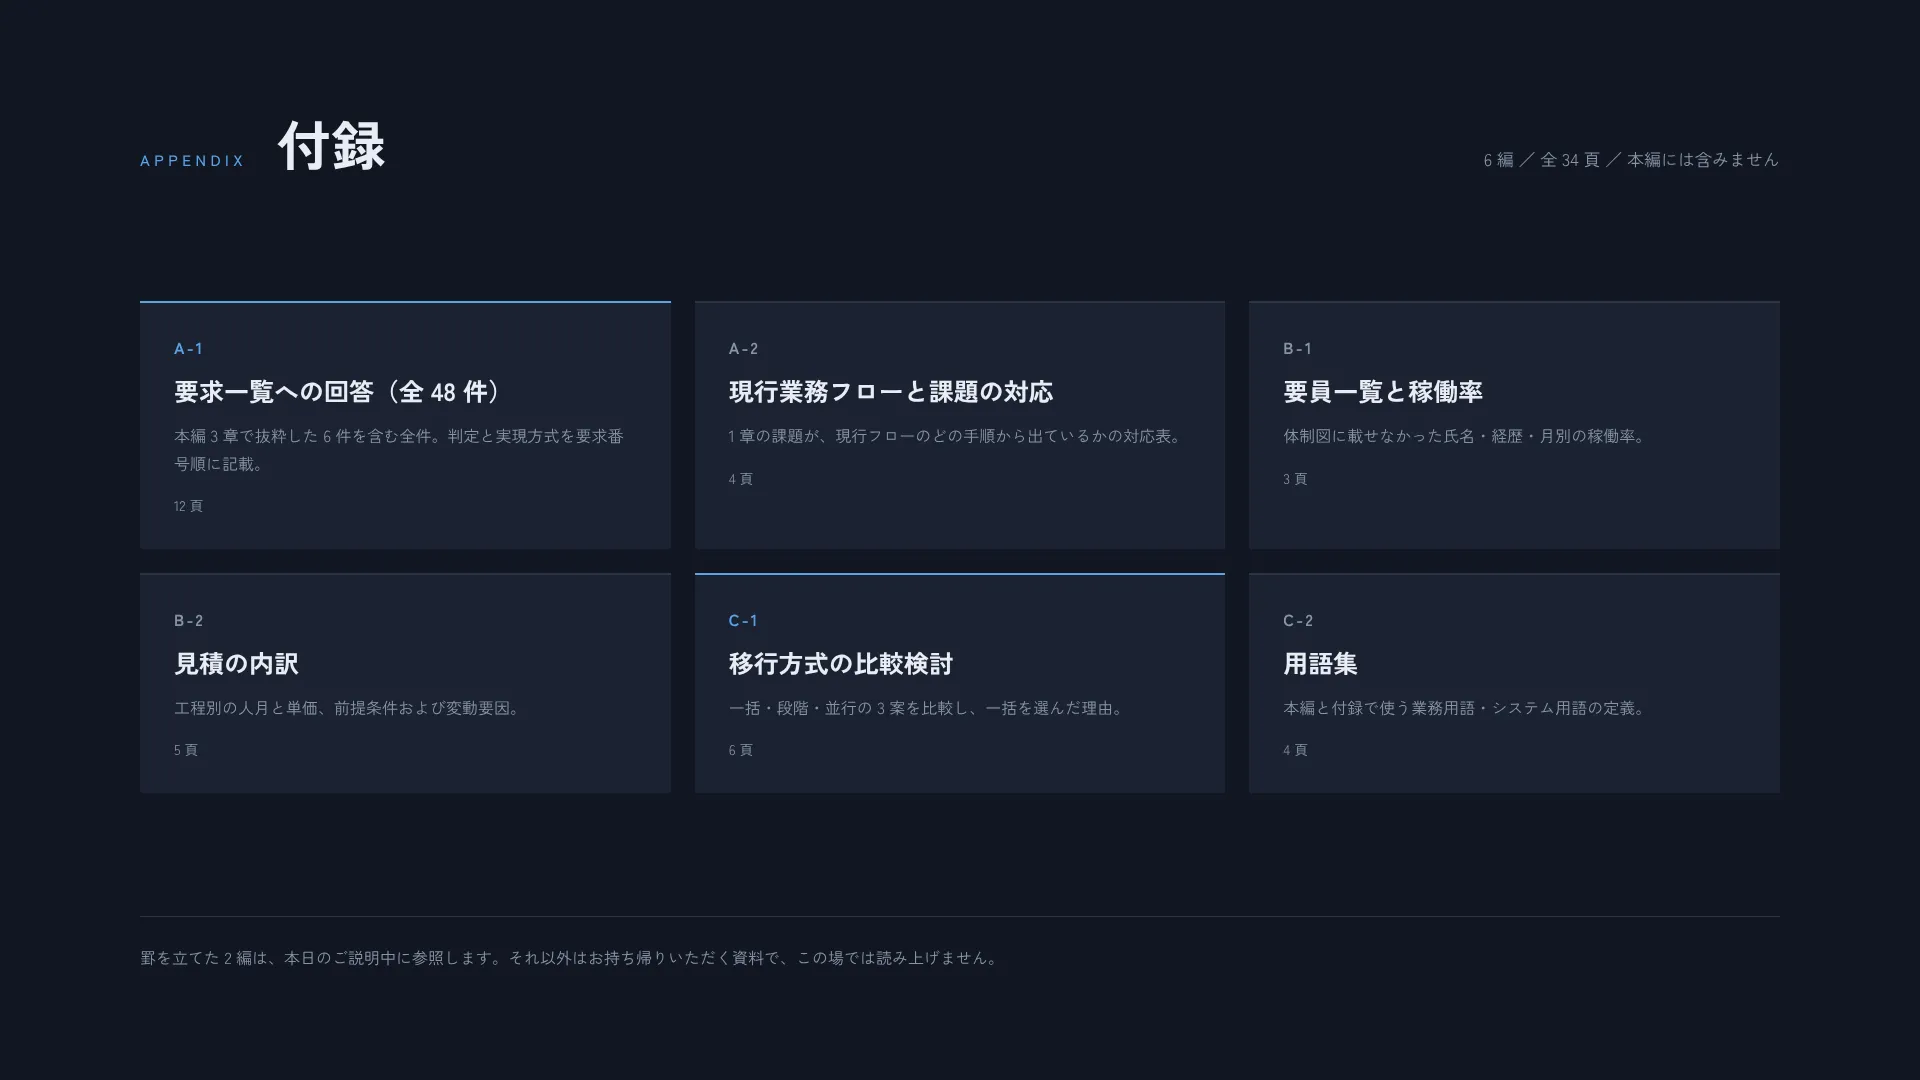Click the C-1 description starting '一括・段階・並行の'

coord(929,708)
